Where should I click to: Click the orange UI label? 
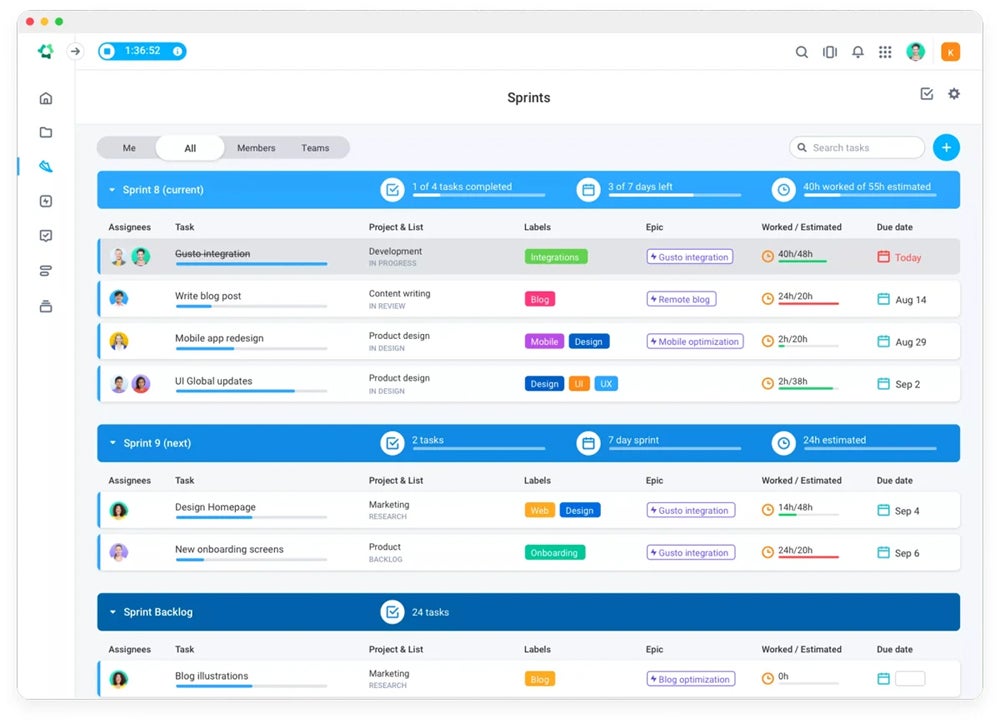click(x=578, y=384)
